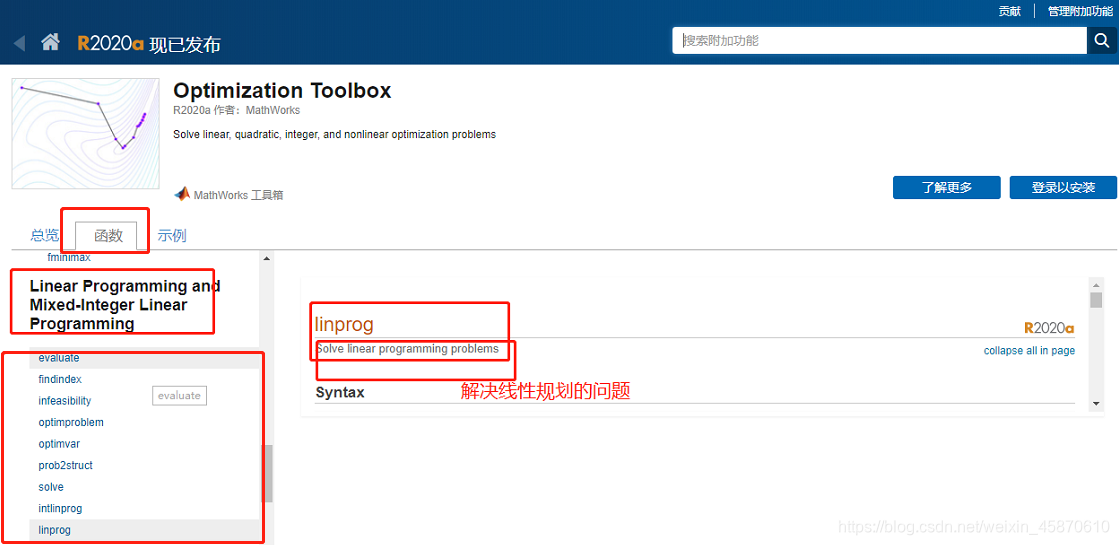
Task: Click 'Solve linear programming problems' description
Action: coord(407,349)
